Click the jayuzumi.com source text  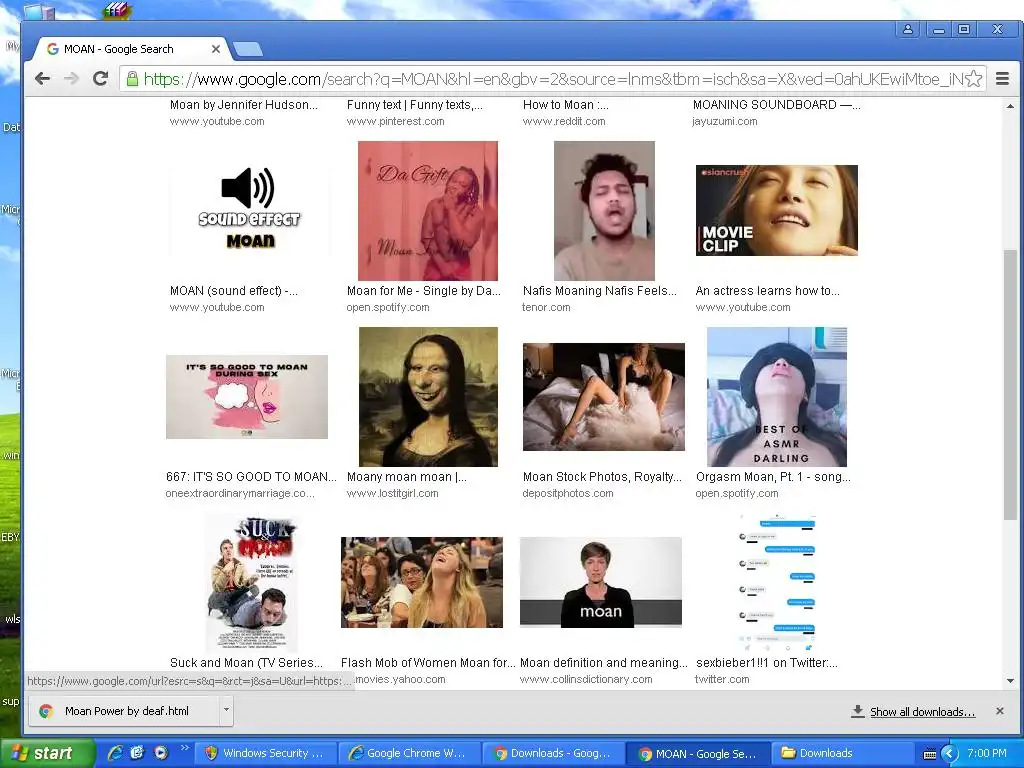coord(725,121)
